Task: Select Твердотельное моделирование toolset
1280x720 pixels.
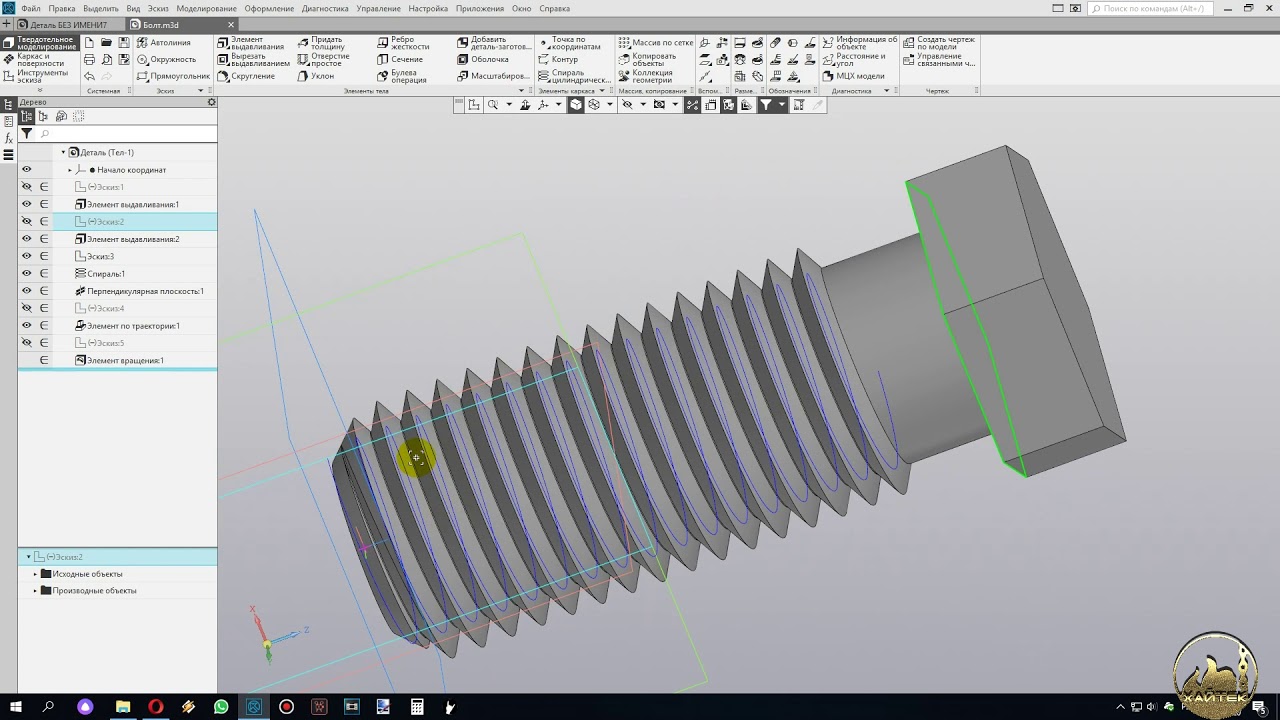Action: (40, 43)
